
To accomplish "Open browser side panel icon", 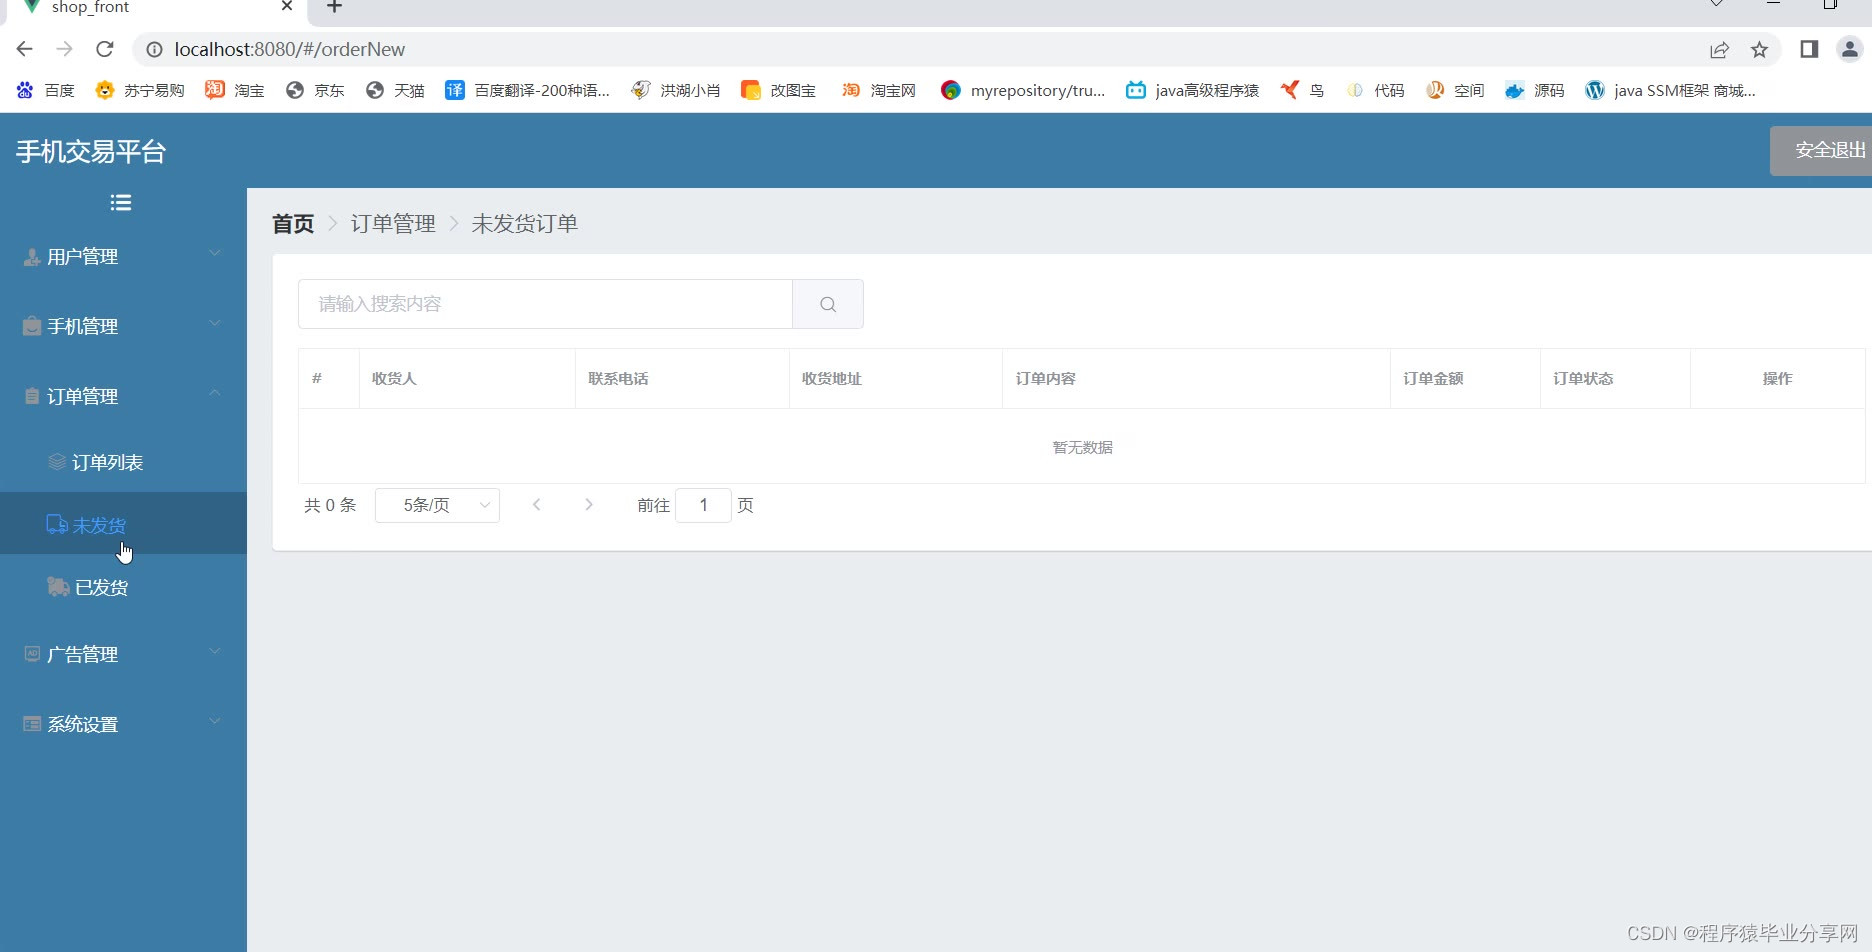I will (1809, 49).
